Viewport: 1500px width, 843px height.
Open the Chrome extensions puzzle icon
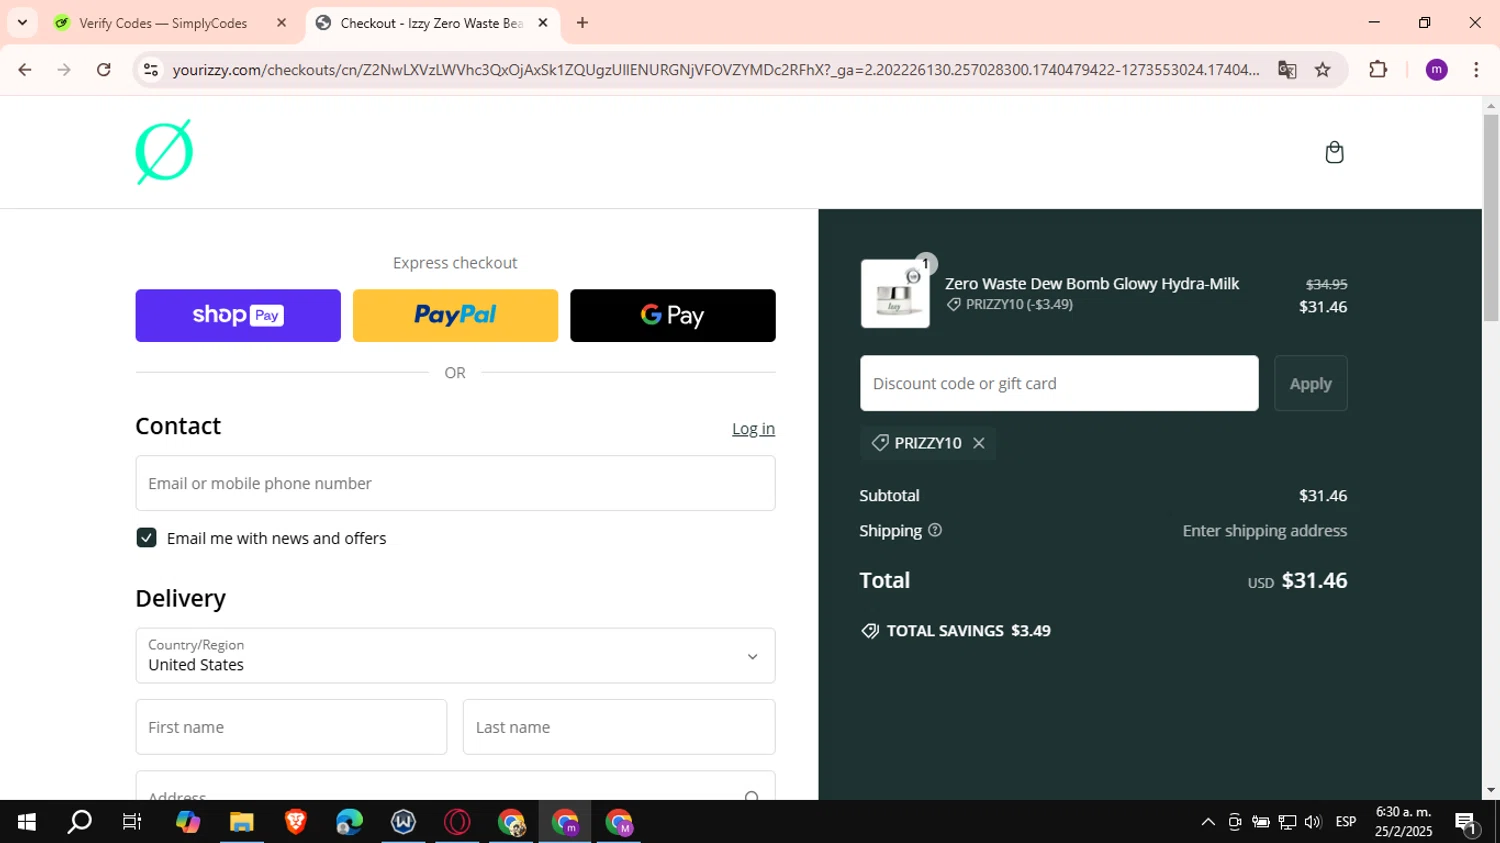coord(1378,69)
